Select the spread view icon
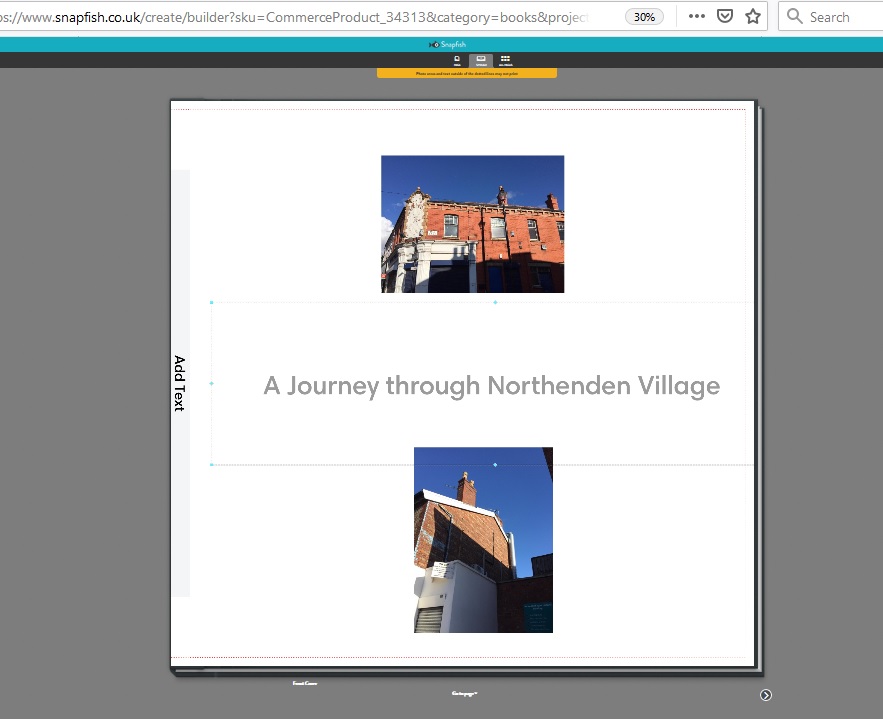The width and height of the screenshot is (883, 719). [x=481, y=61]
